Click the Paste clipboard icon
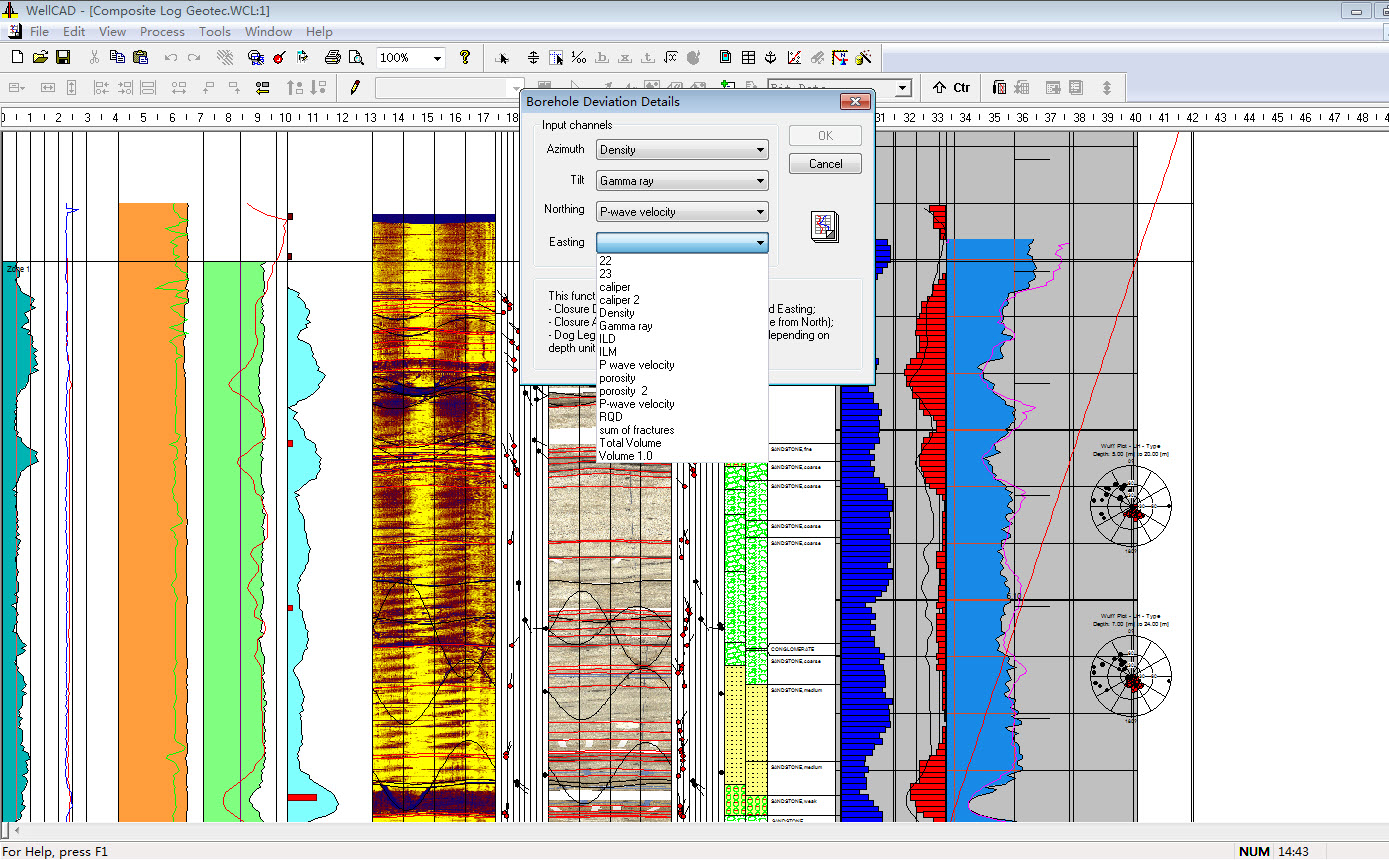 [140, 57]
